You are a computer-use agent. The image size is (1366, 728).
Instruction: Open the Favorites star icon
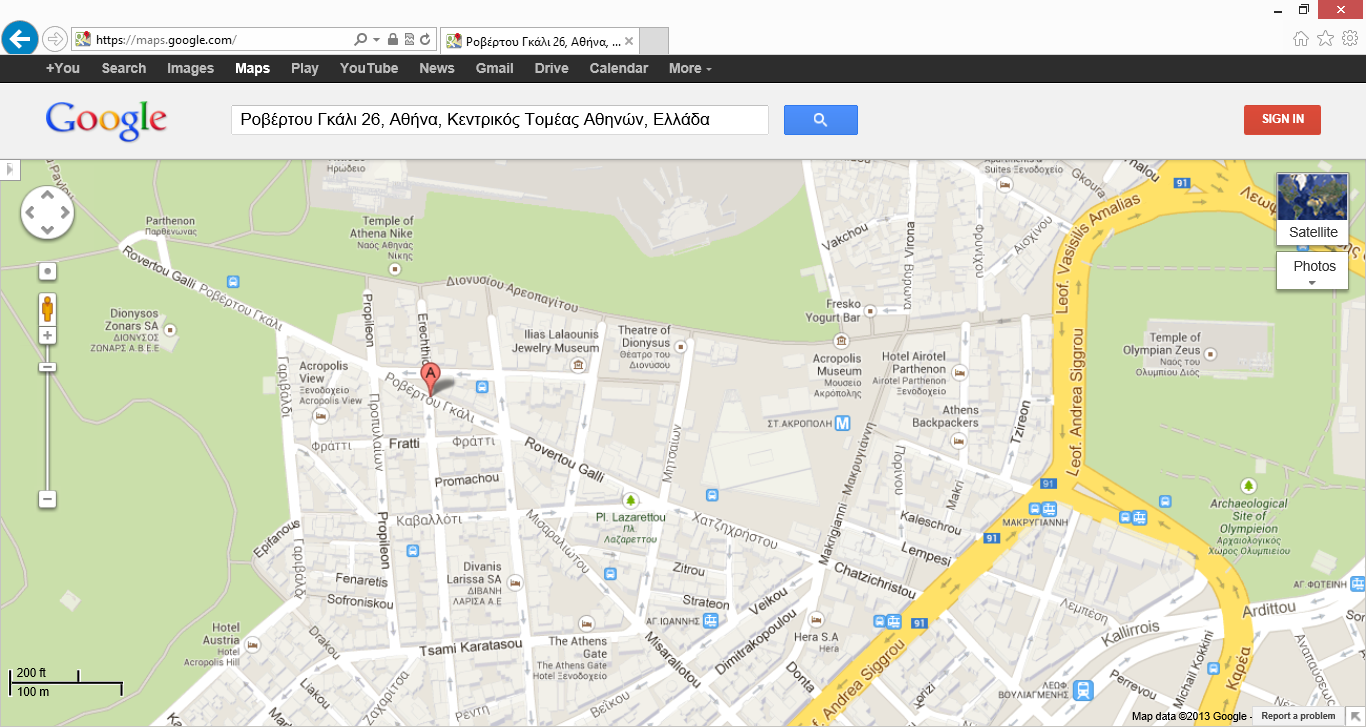pos(1326,39)
